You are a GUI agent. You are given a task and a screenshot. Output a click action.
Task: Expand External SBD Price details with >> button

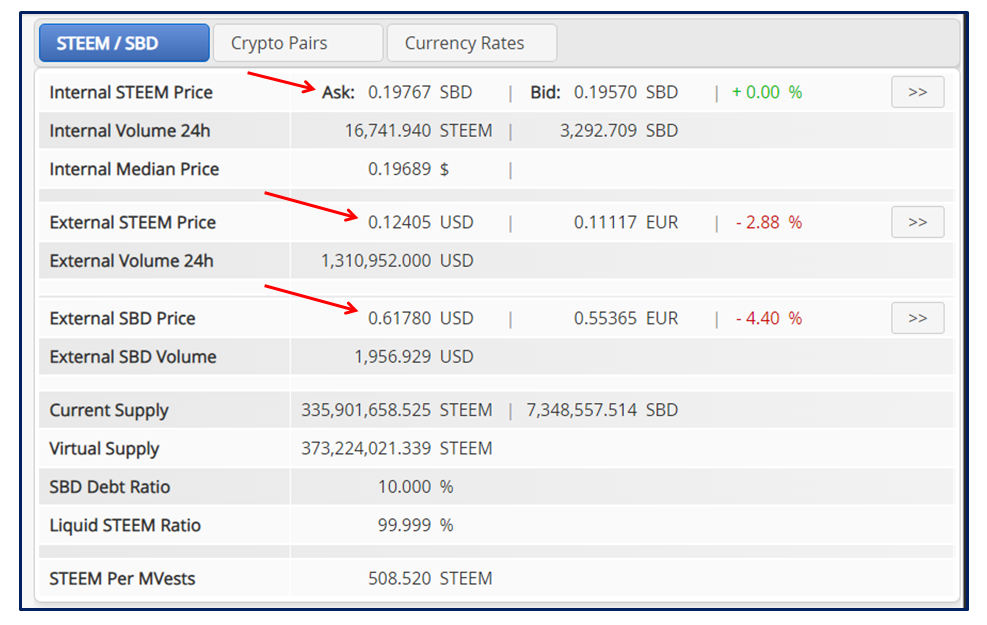click(917, 318)
